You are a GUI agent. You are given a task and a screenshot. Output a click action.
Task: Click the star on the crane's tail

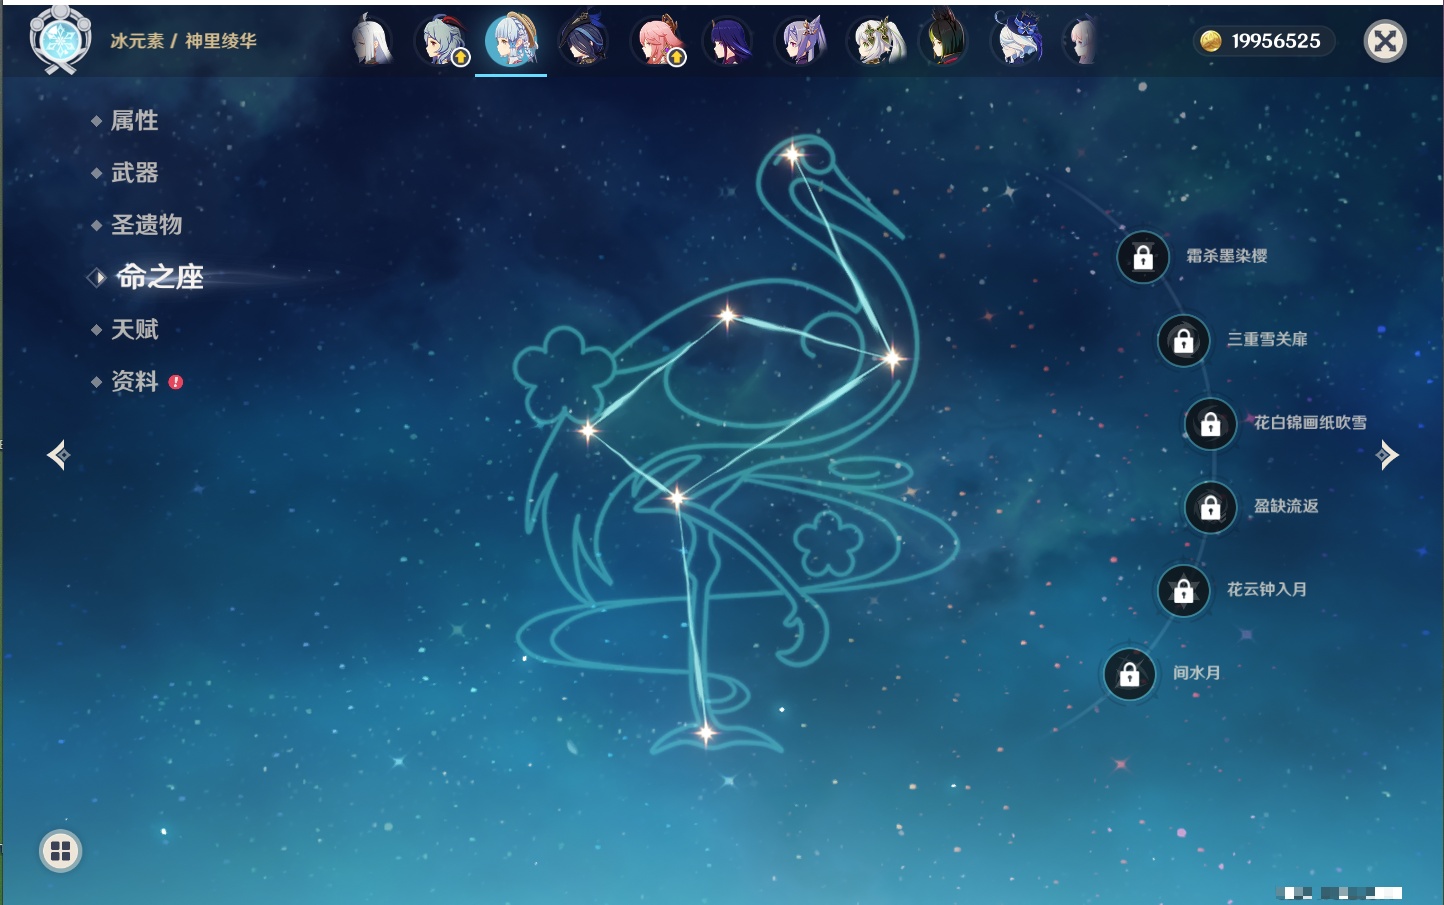[588, 431]
